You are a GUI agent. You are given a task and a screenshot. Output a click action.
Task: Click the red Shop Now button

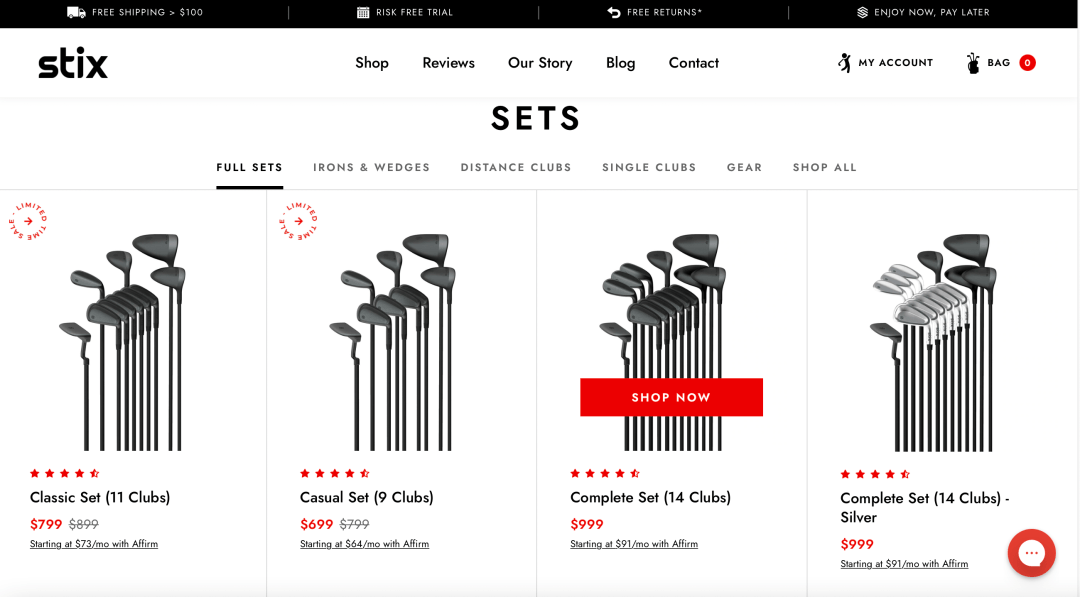[672, 397]
